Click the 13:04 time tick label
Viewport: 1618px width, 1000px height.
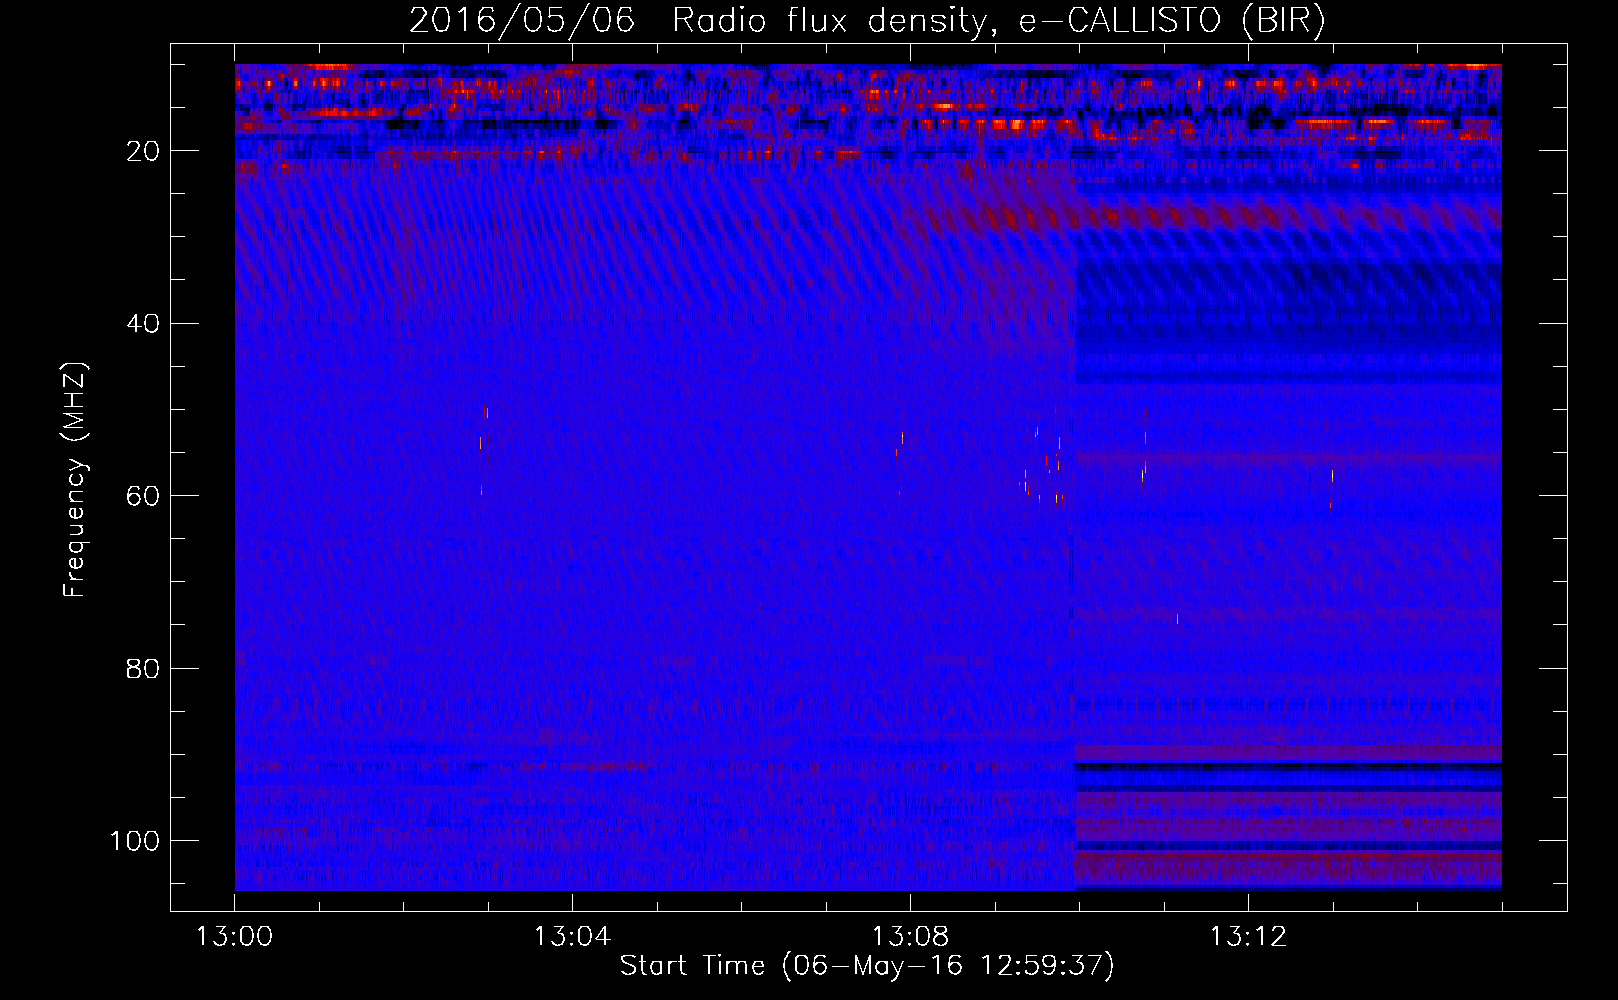coord(572,937)
